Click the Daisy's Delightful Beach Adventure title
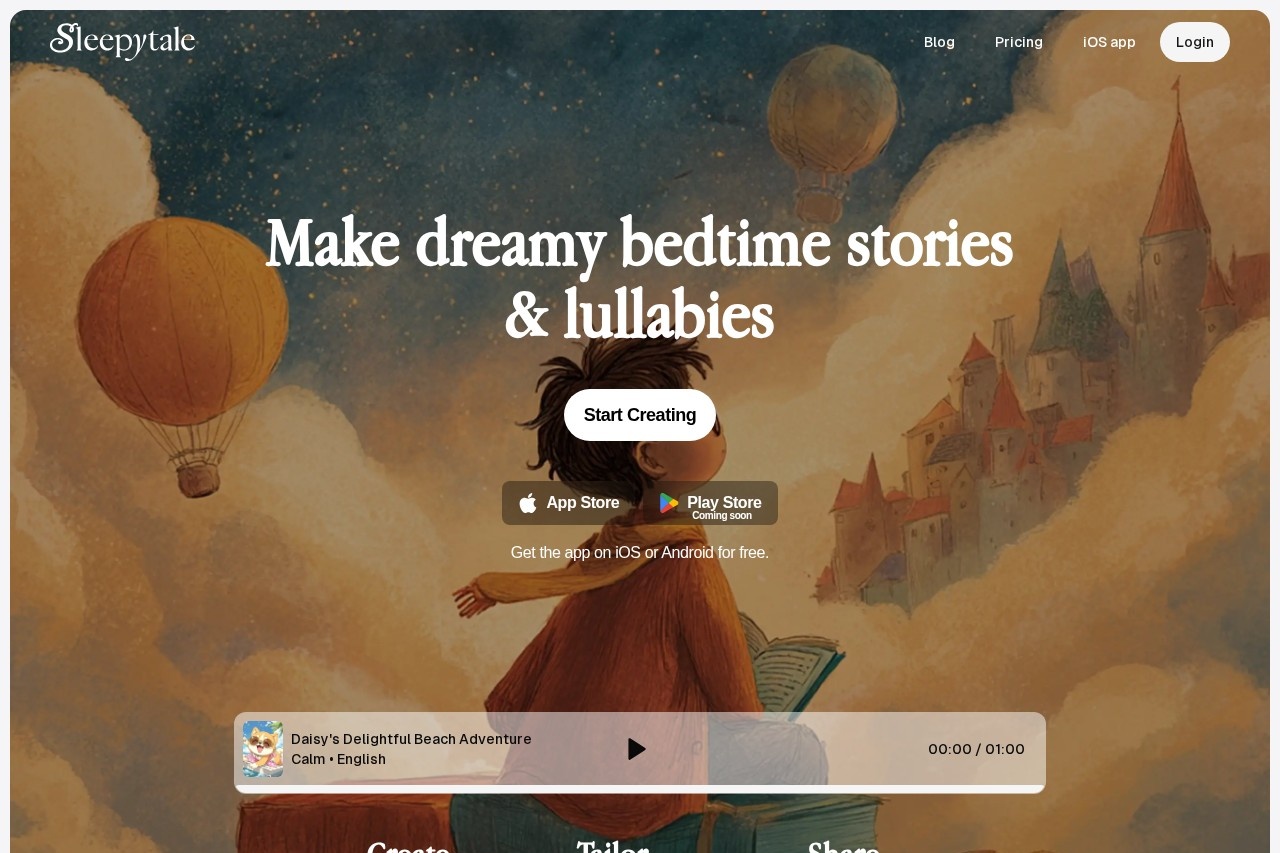1280x853 pixels. click(411, 739)
